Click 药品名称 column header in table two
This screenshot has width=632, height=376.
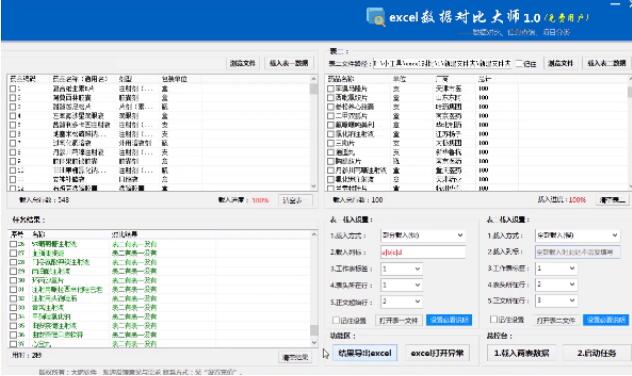click(341, 79)
